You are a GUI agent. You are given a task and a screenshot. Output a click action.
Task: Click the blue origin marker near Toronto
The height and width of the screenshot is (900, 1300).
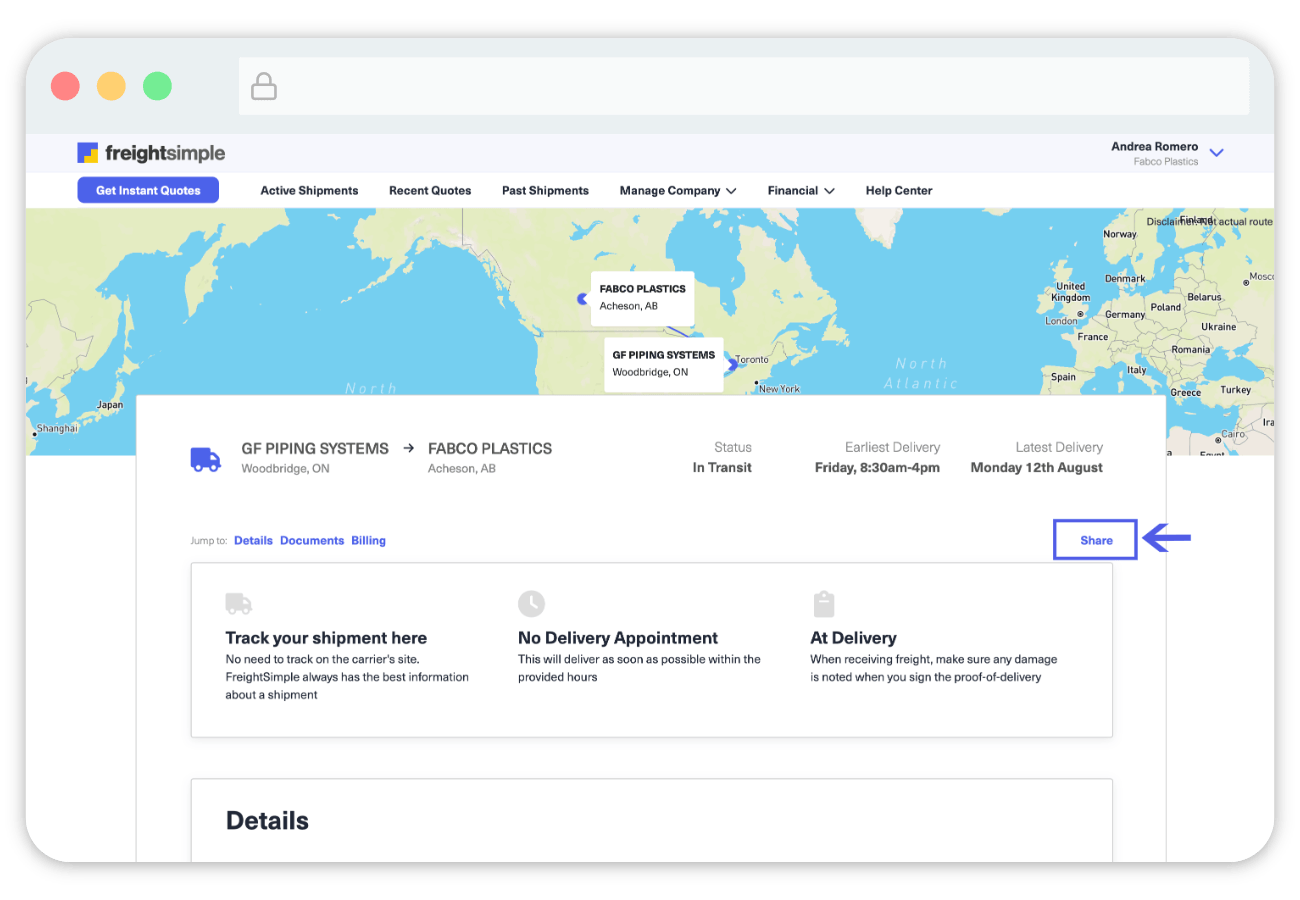coord(733,365)
